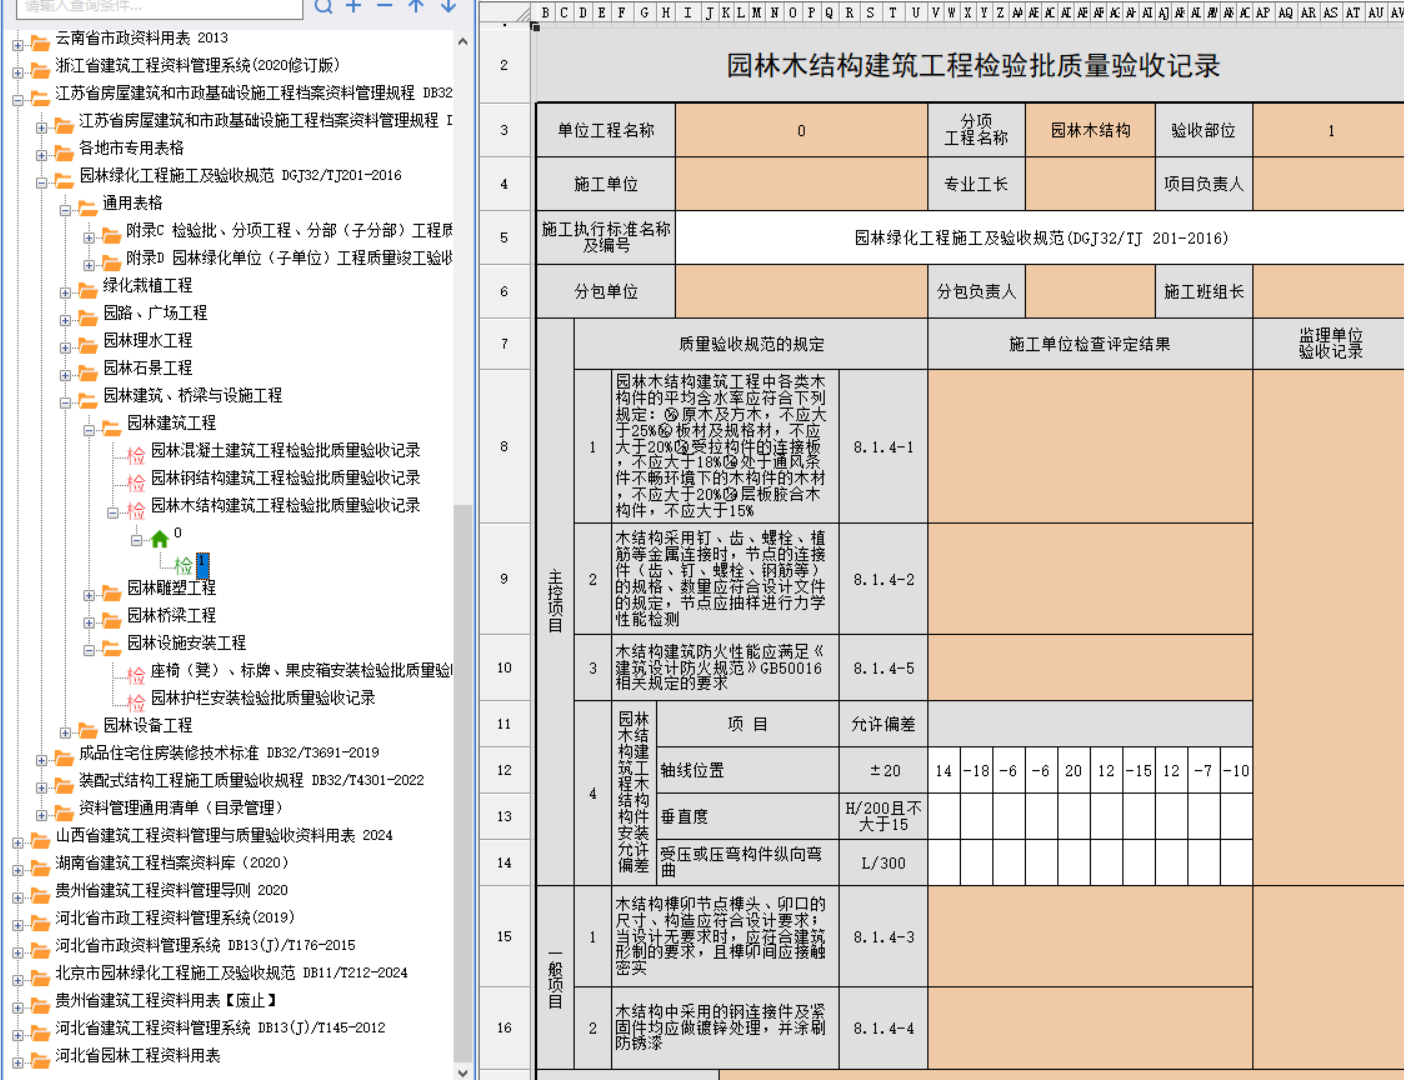Click the minus icon beside search

point(385,6)
